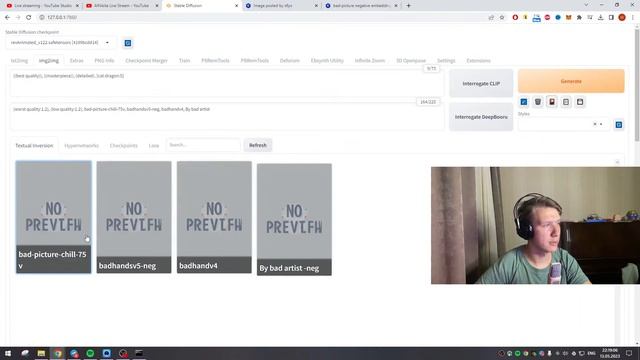Open the 3D Openpose tab
The height and width of the screenshot is (360, 640).
(x=411, y=60)
